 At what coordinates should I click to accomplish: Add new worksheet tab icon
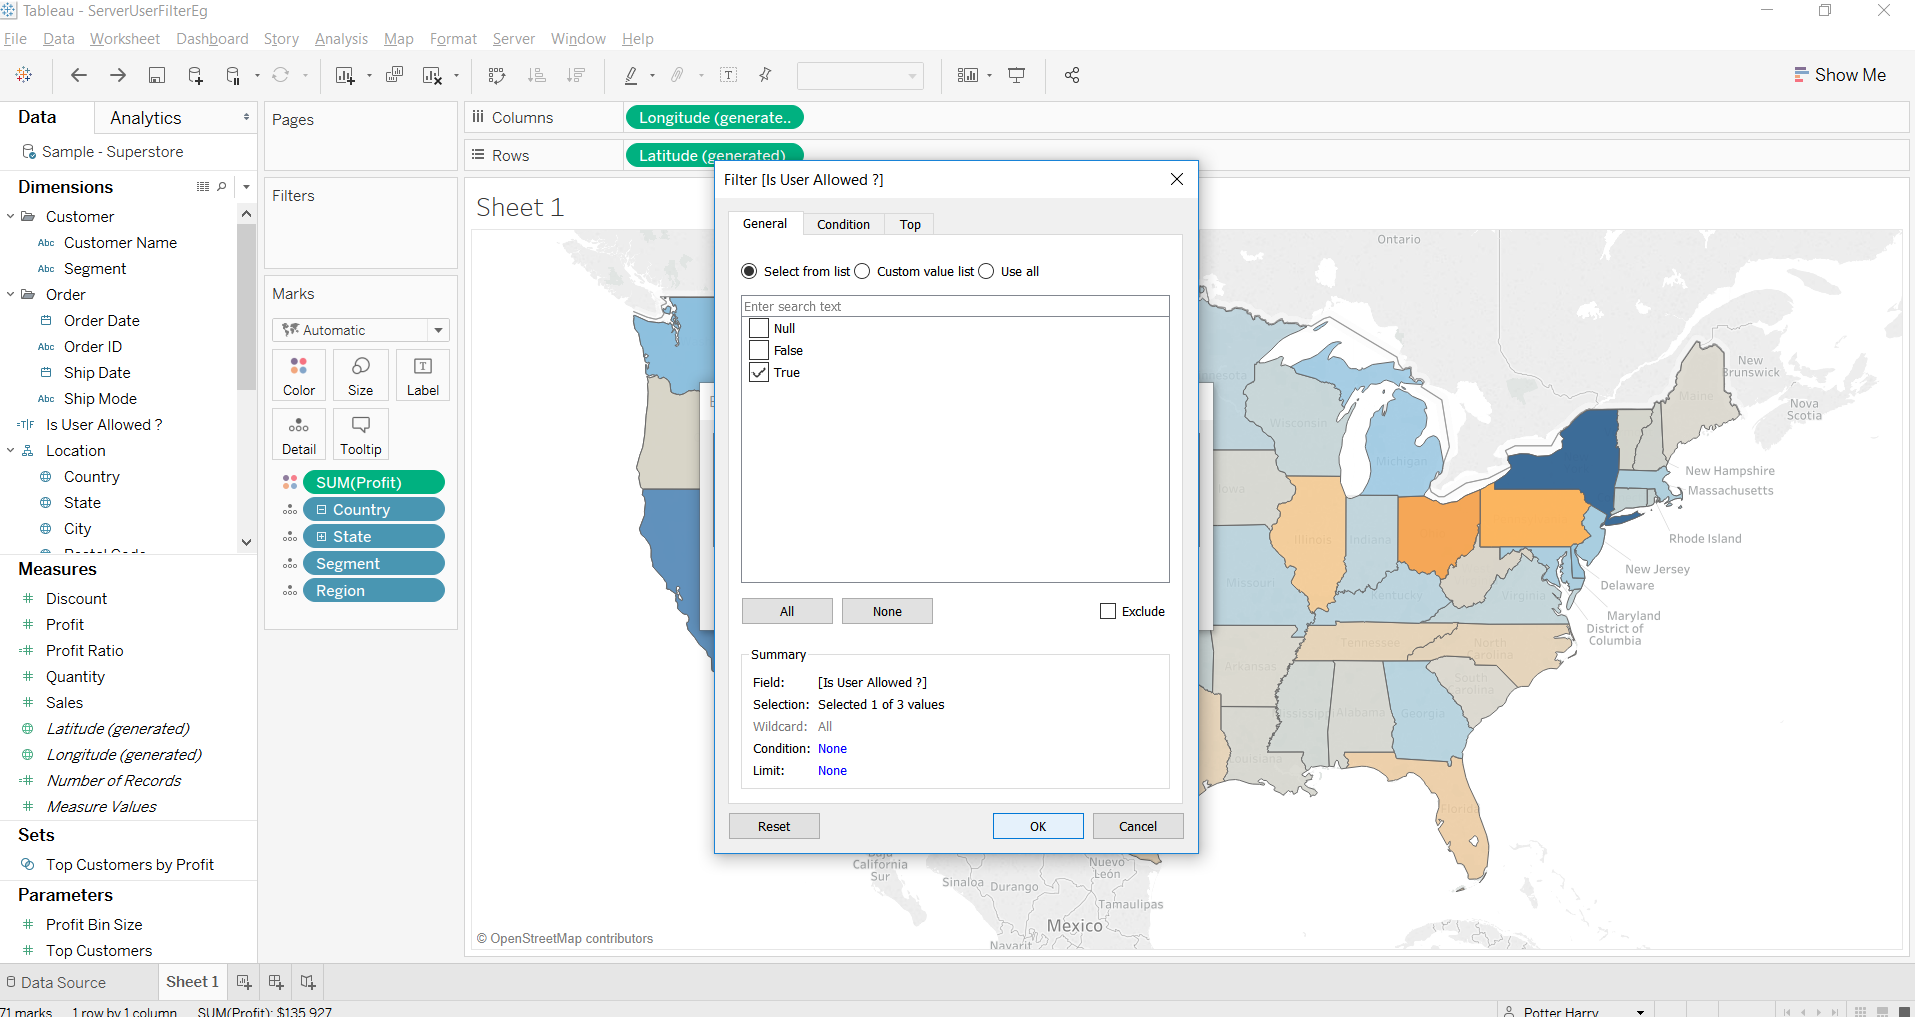click(244, 982)
